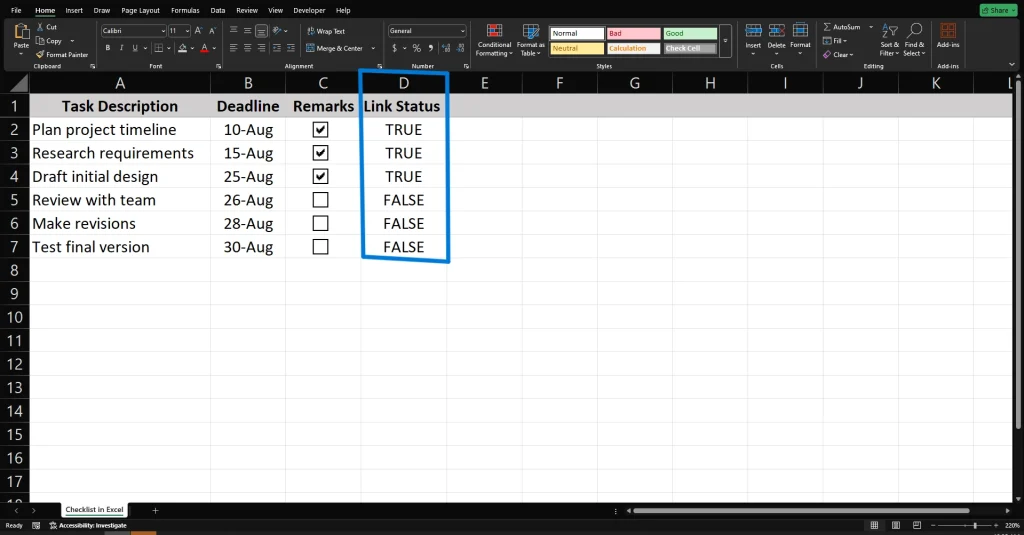
Task: Apply italic formatting with the I icon
Action: (121, 48)
